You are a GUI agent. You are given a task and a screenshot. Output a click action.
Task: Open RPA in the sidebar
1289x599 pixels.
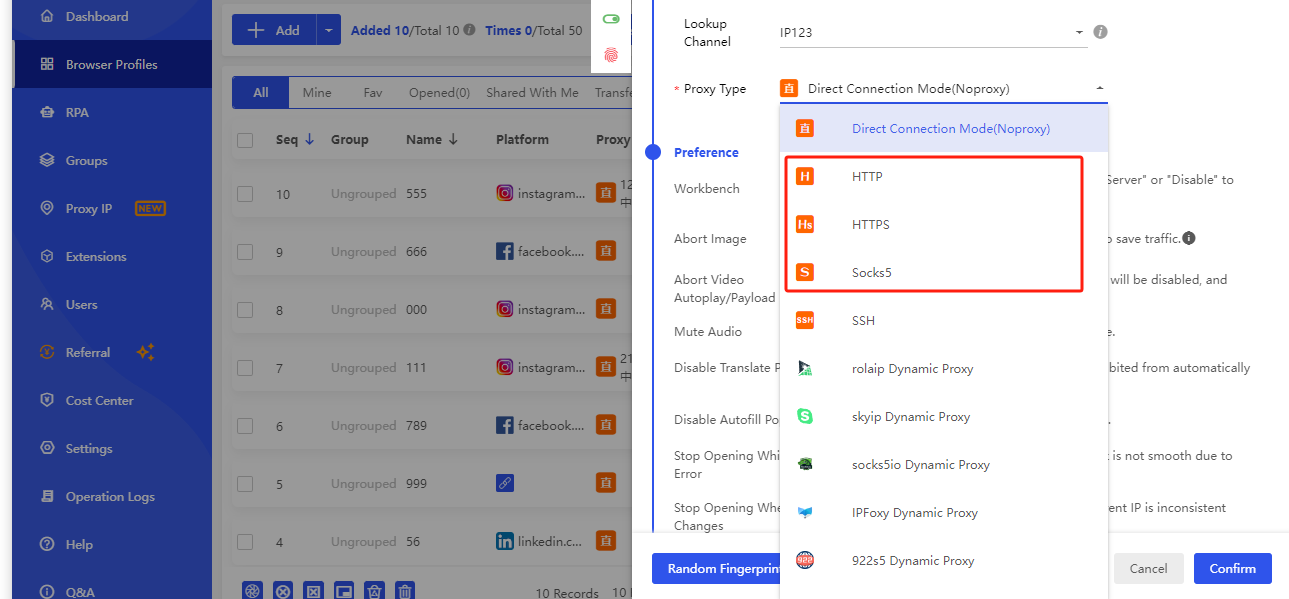(x=77, y=113)
